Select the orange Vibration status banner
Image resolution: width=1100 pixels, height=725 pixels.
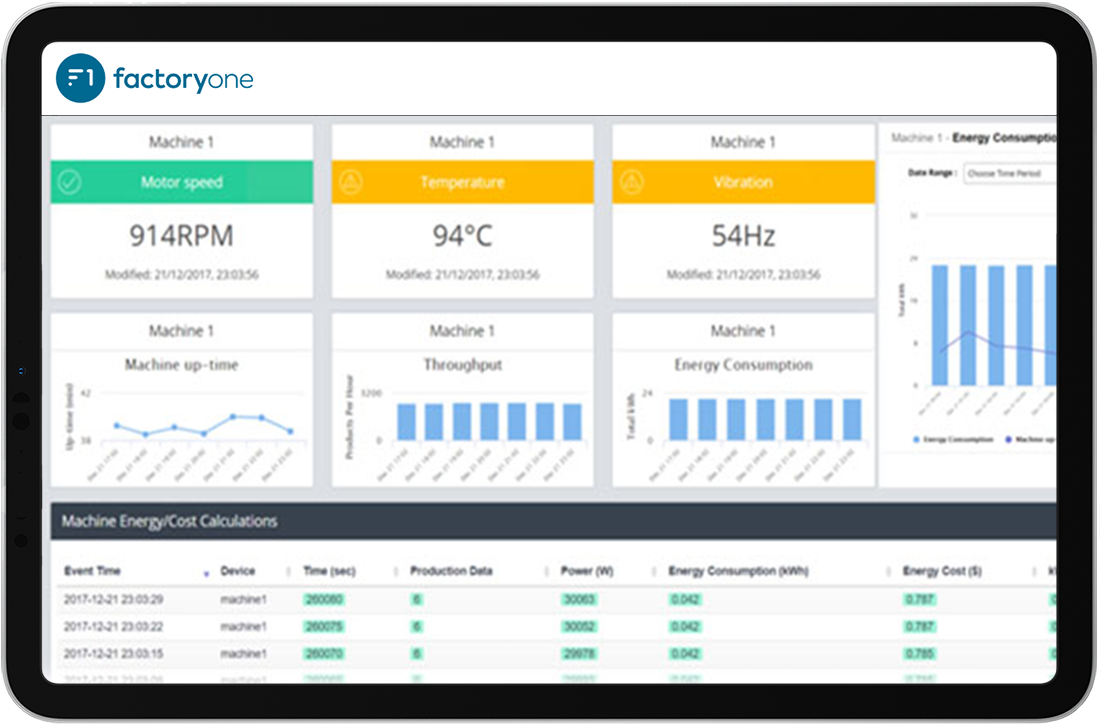pos(744,182)
